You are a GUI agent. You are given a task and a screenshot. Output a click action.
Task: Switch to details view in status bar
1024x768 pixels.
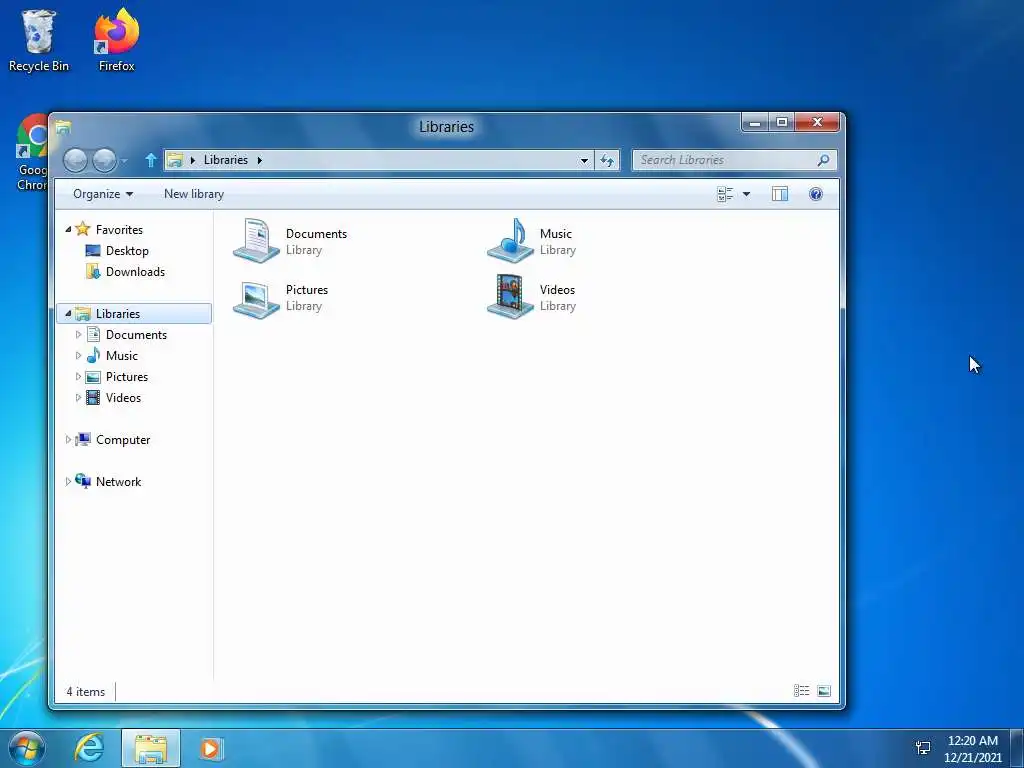coord(801,691)
